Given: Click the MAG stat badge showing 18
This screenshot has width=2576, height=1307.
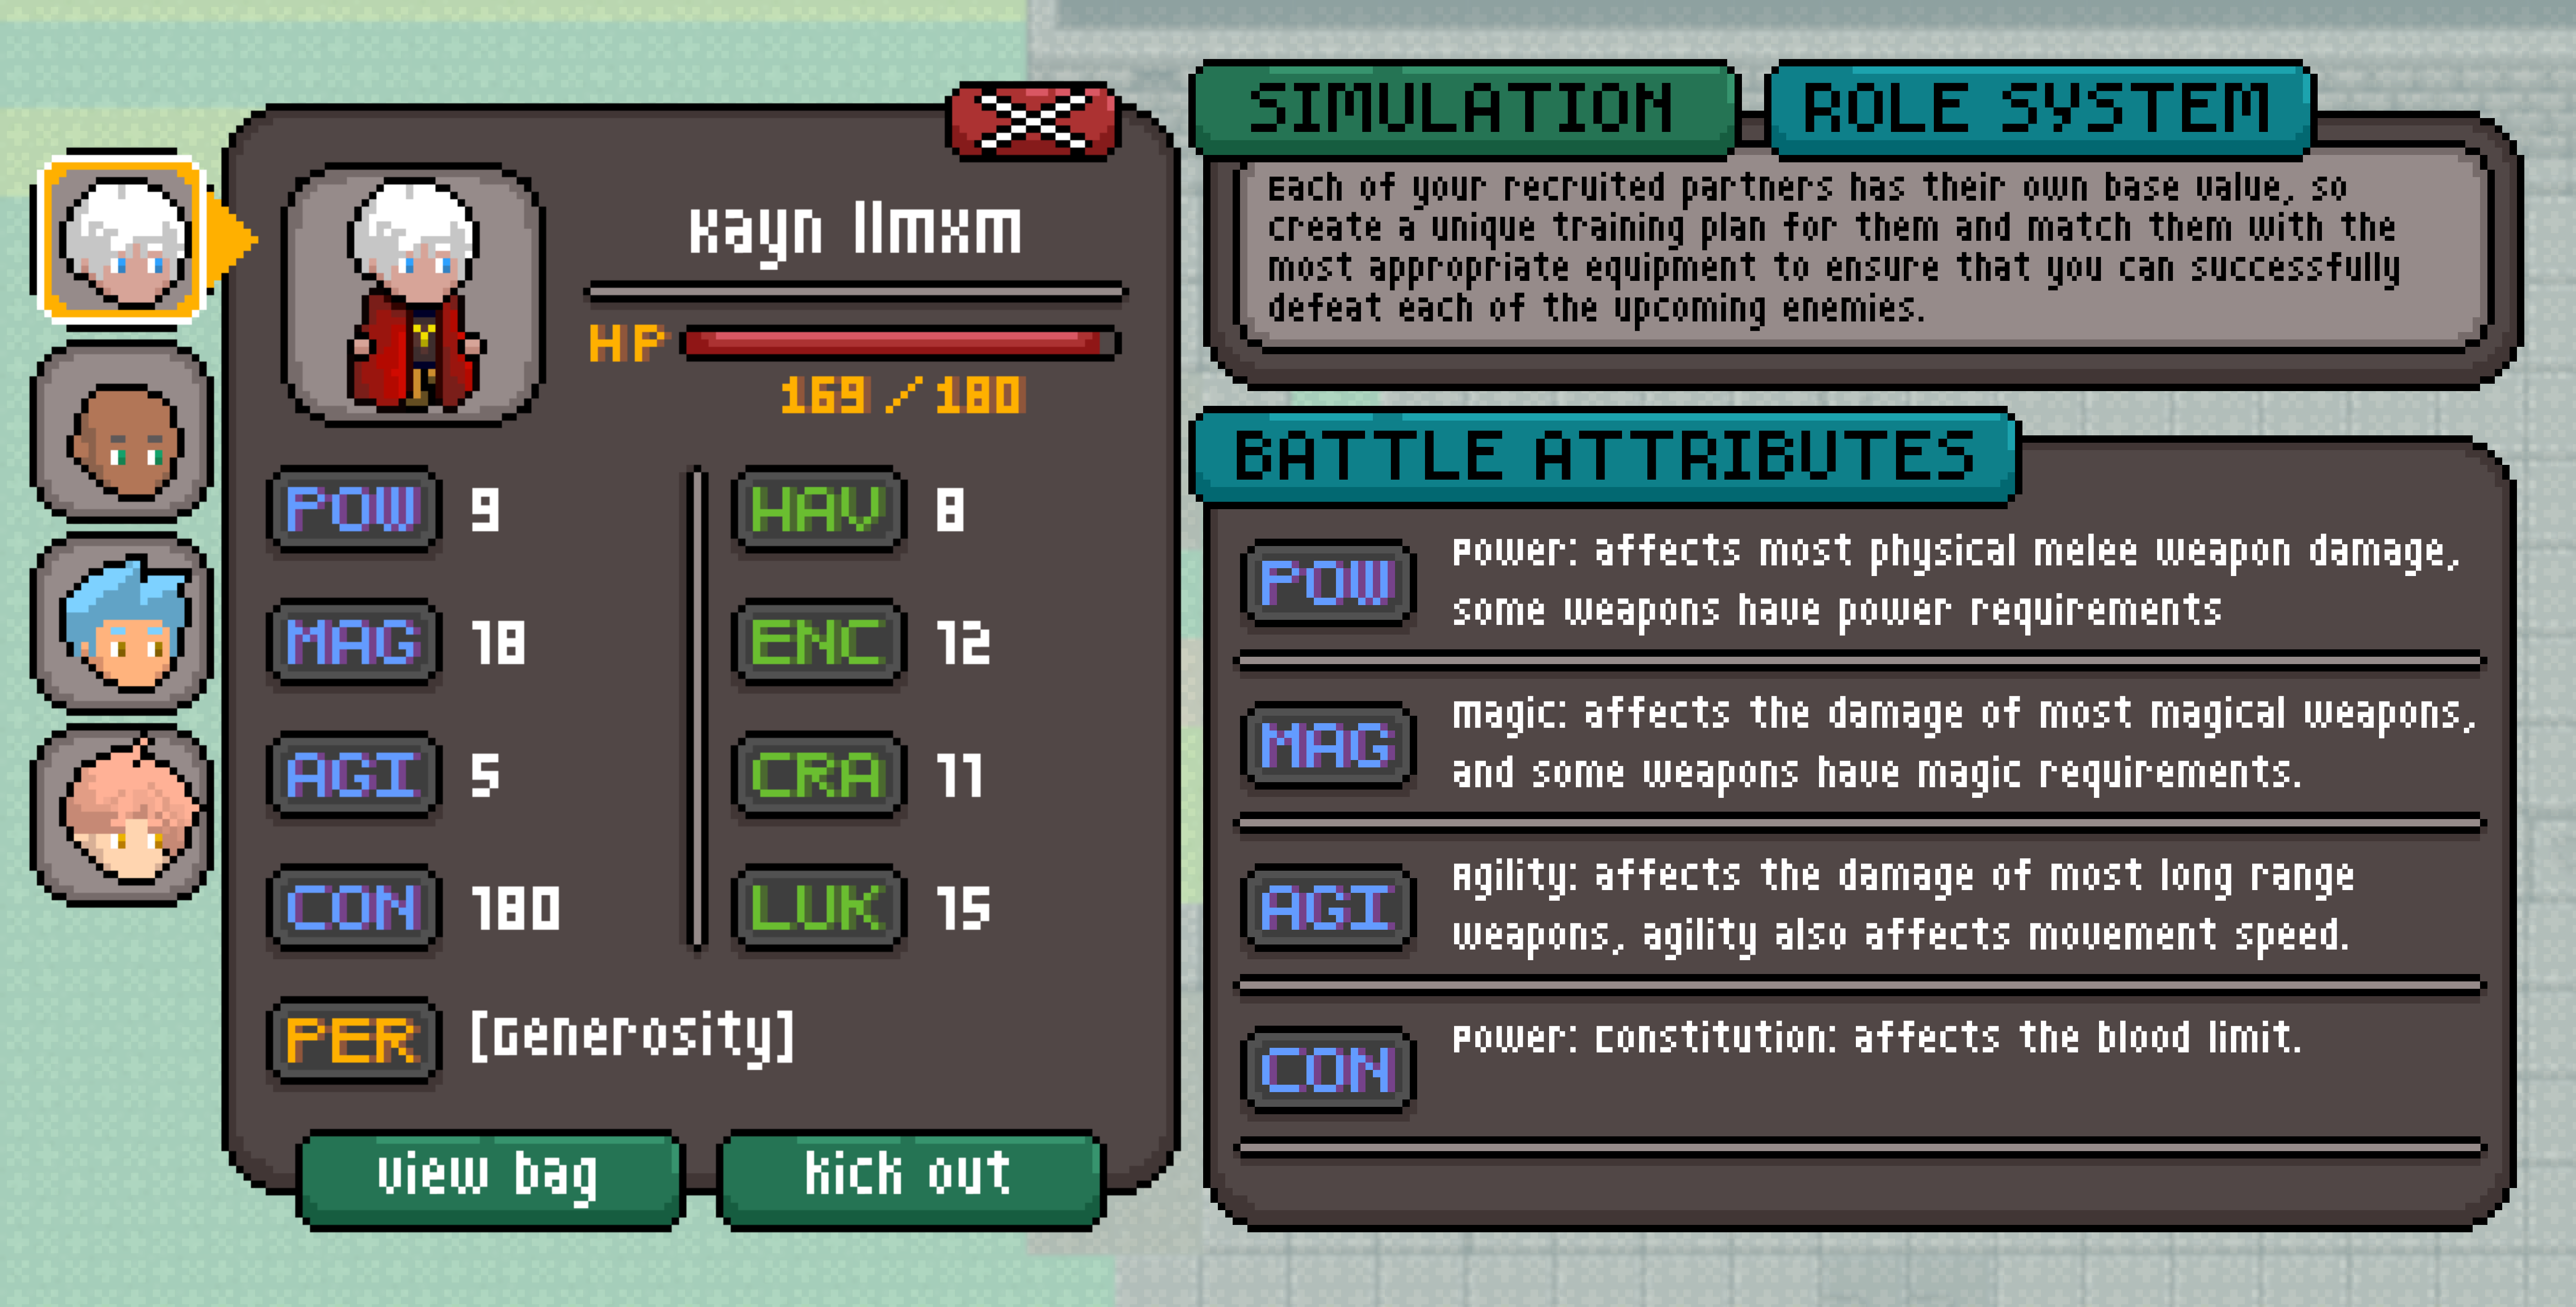Looking at the screenshot, I should pyautogui.click(x=353, y=642).
